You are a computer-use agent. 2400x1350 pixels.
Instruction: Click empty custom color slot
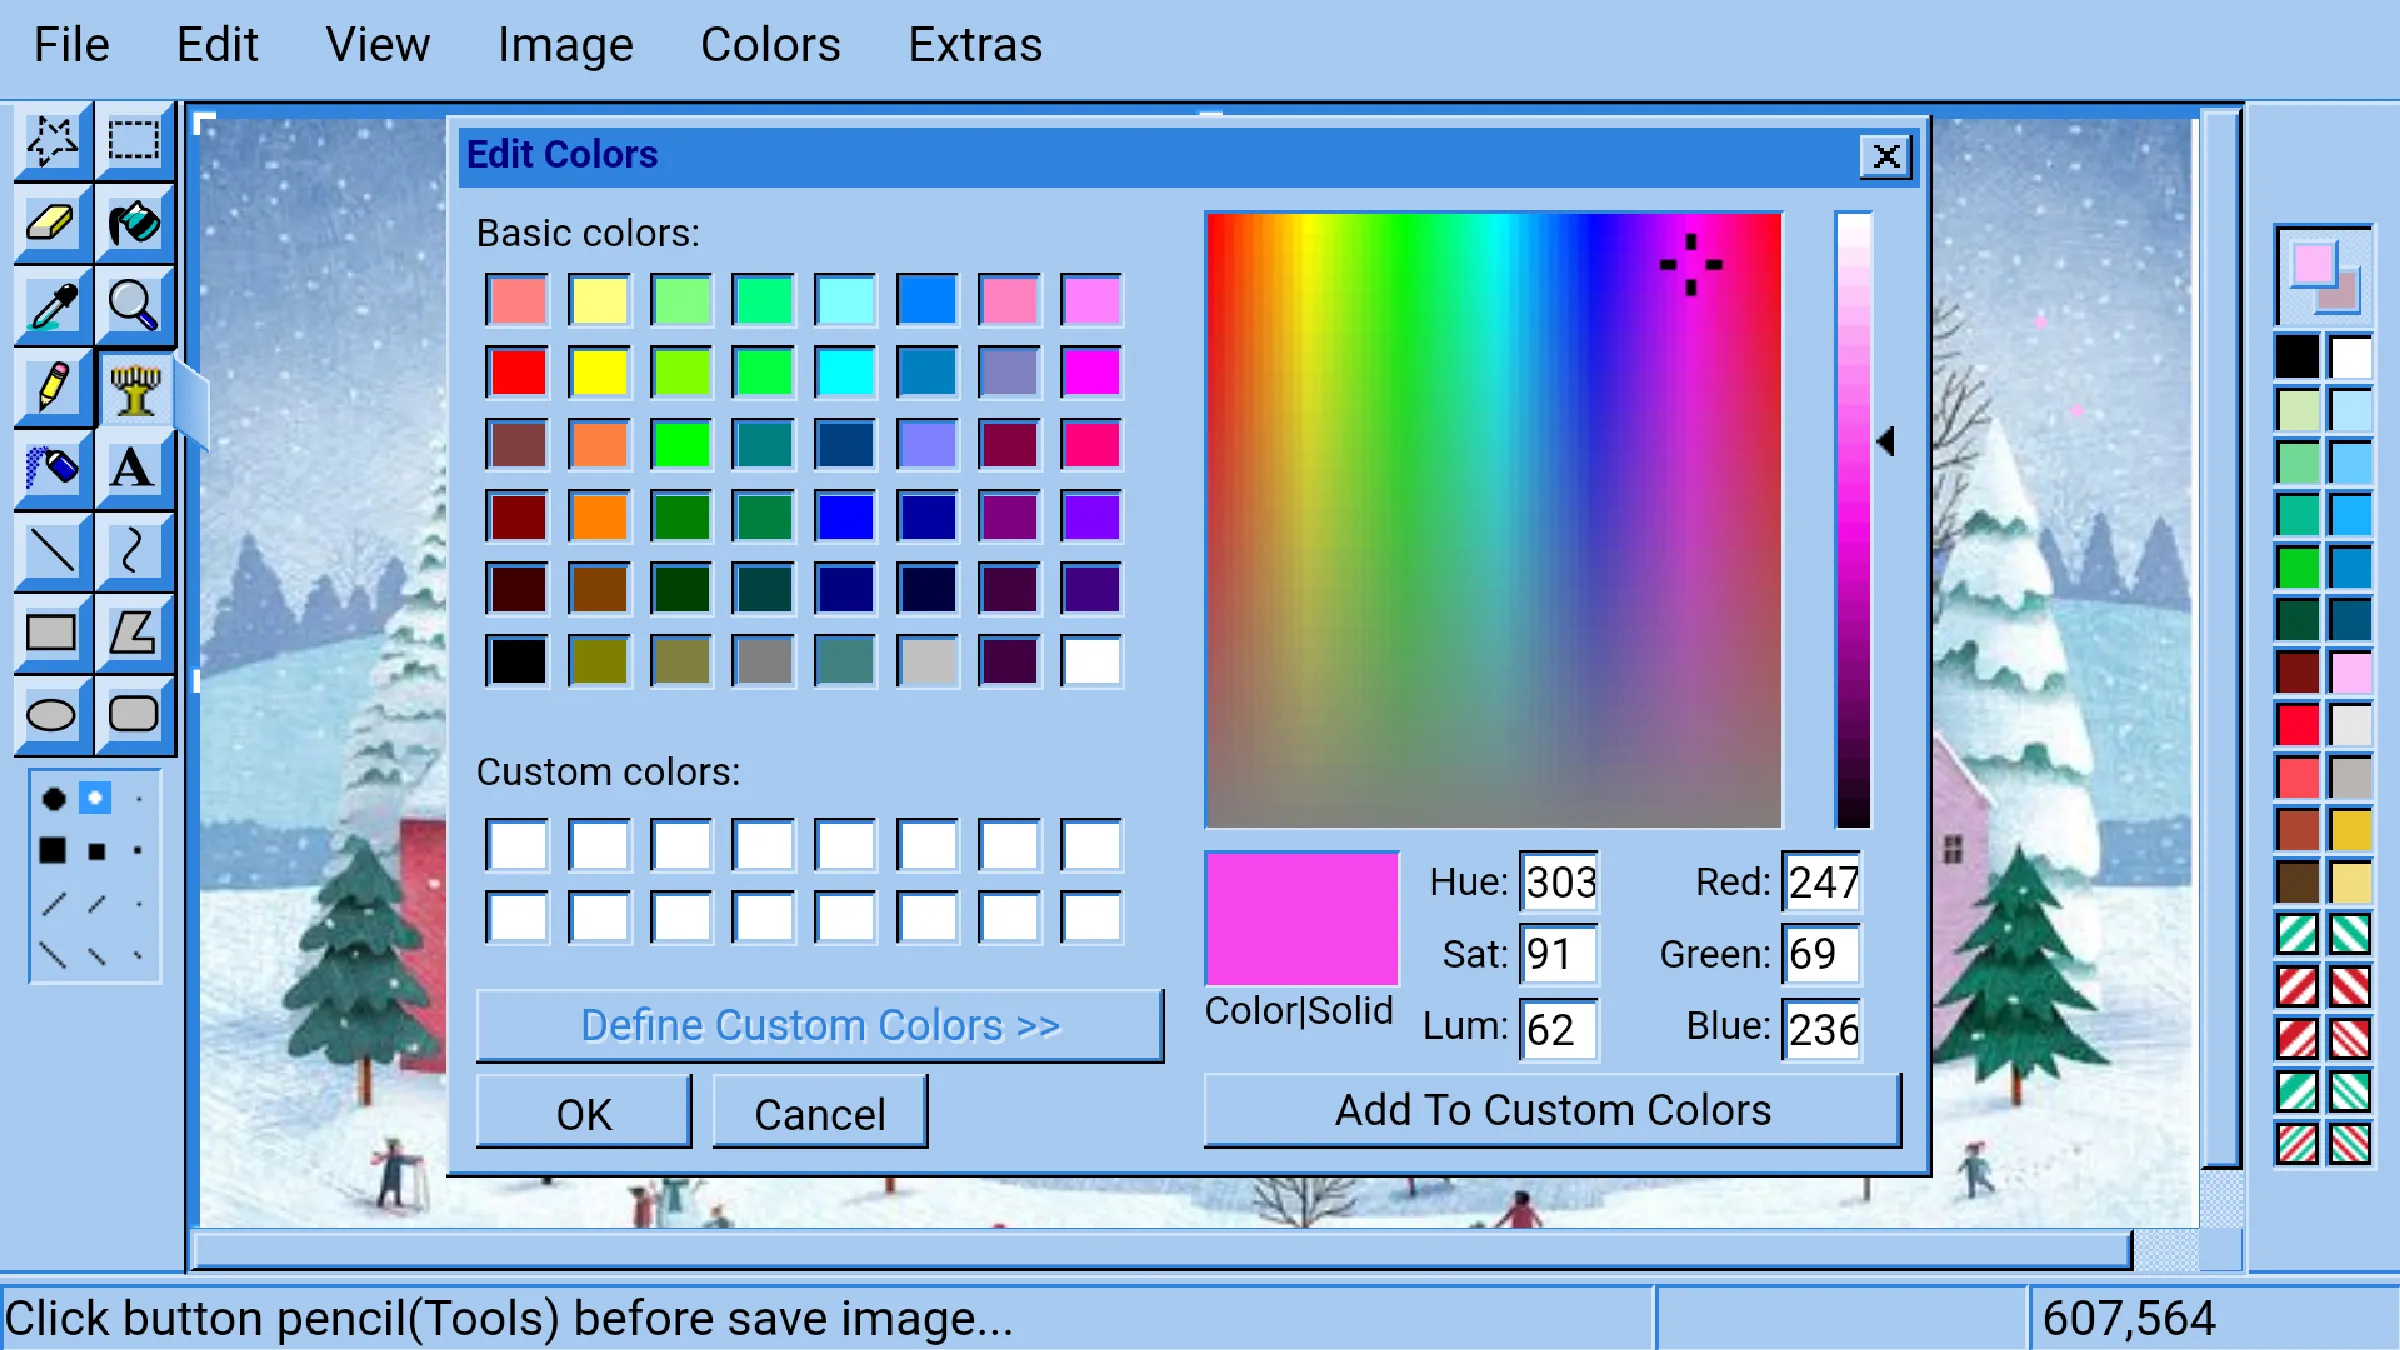[516, 841]
